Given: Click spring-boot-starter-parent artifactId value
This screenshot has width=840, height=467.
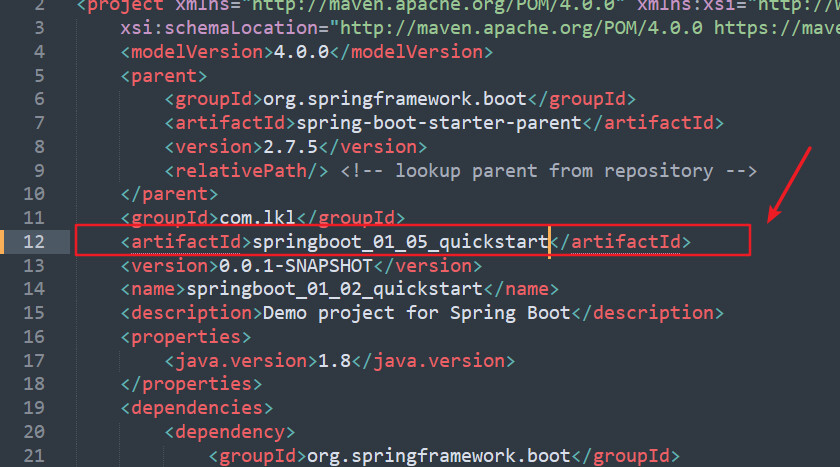Looking at the screenshot, I should pos(439,123).
